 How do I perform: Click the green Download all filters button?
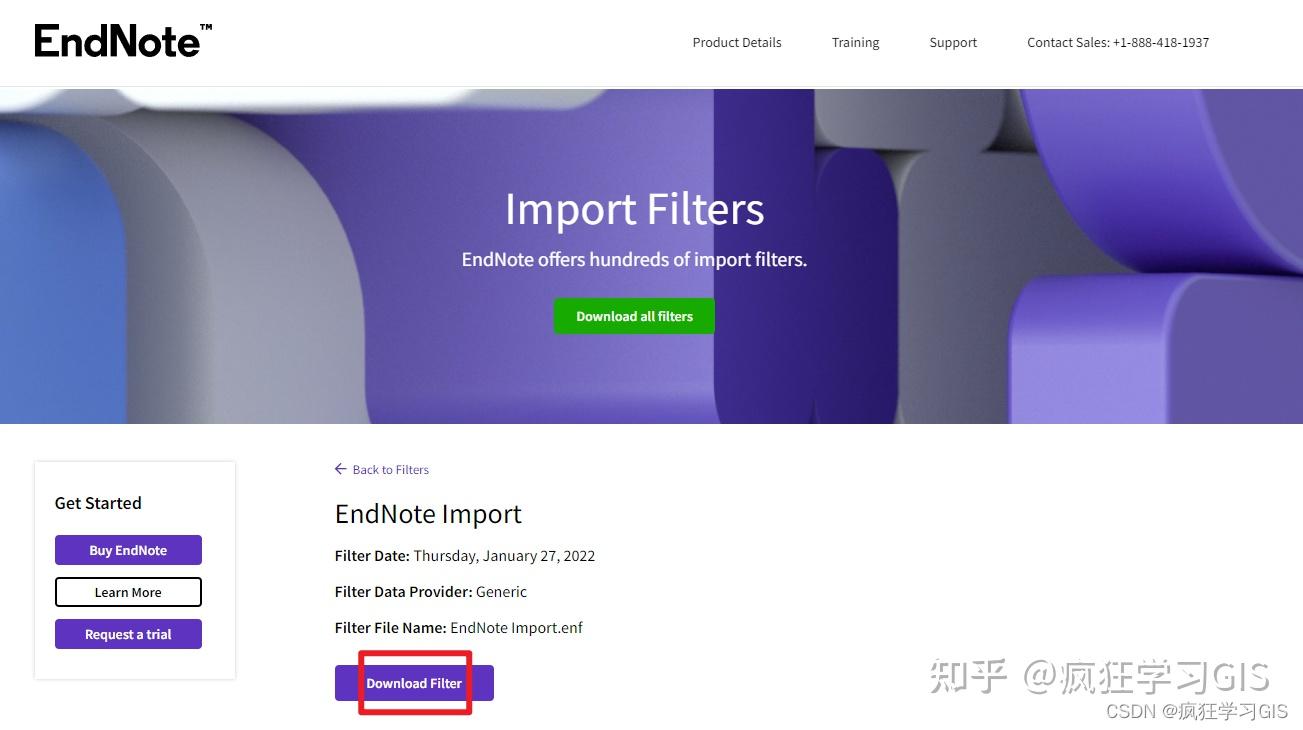(x=634, y=316)
